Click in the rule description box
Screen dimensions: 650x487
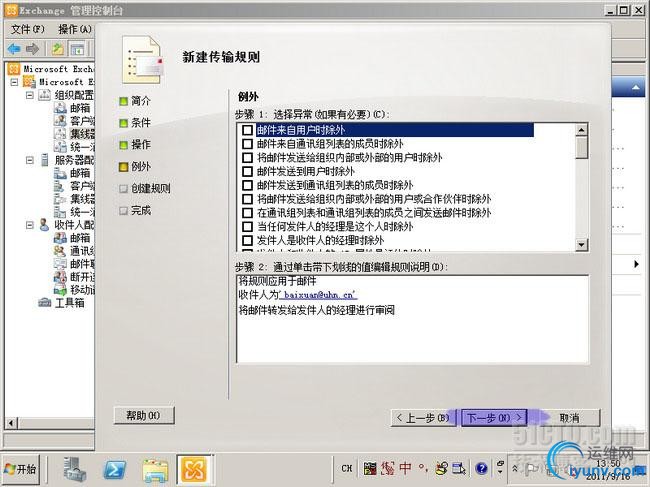click(x=412, y=319)
